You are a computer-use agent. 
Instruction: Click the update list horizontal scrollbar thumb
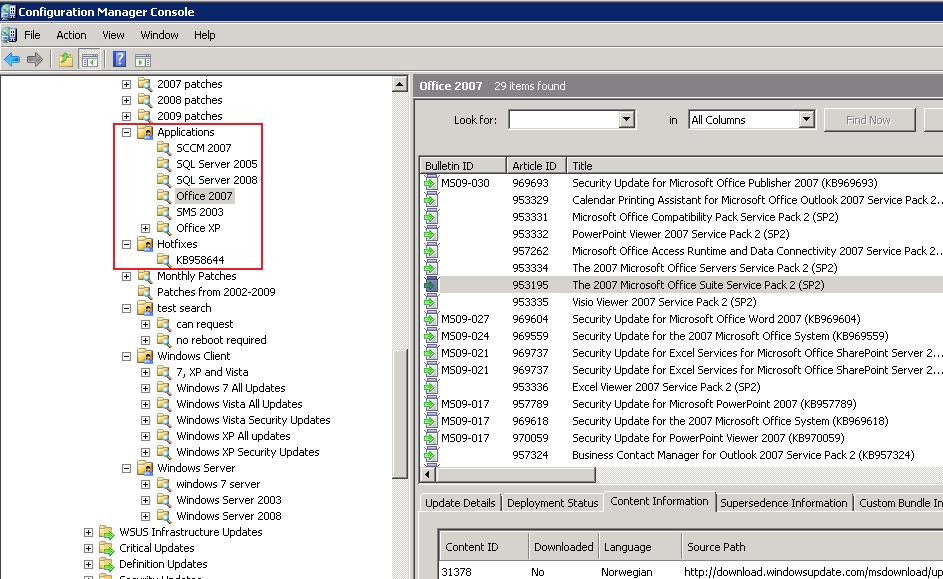click(x=515, y=474)
